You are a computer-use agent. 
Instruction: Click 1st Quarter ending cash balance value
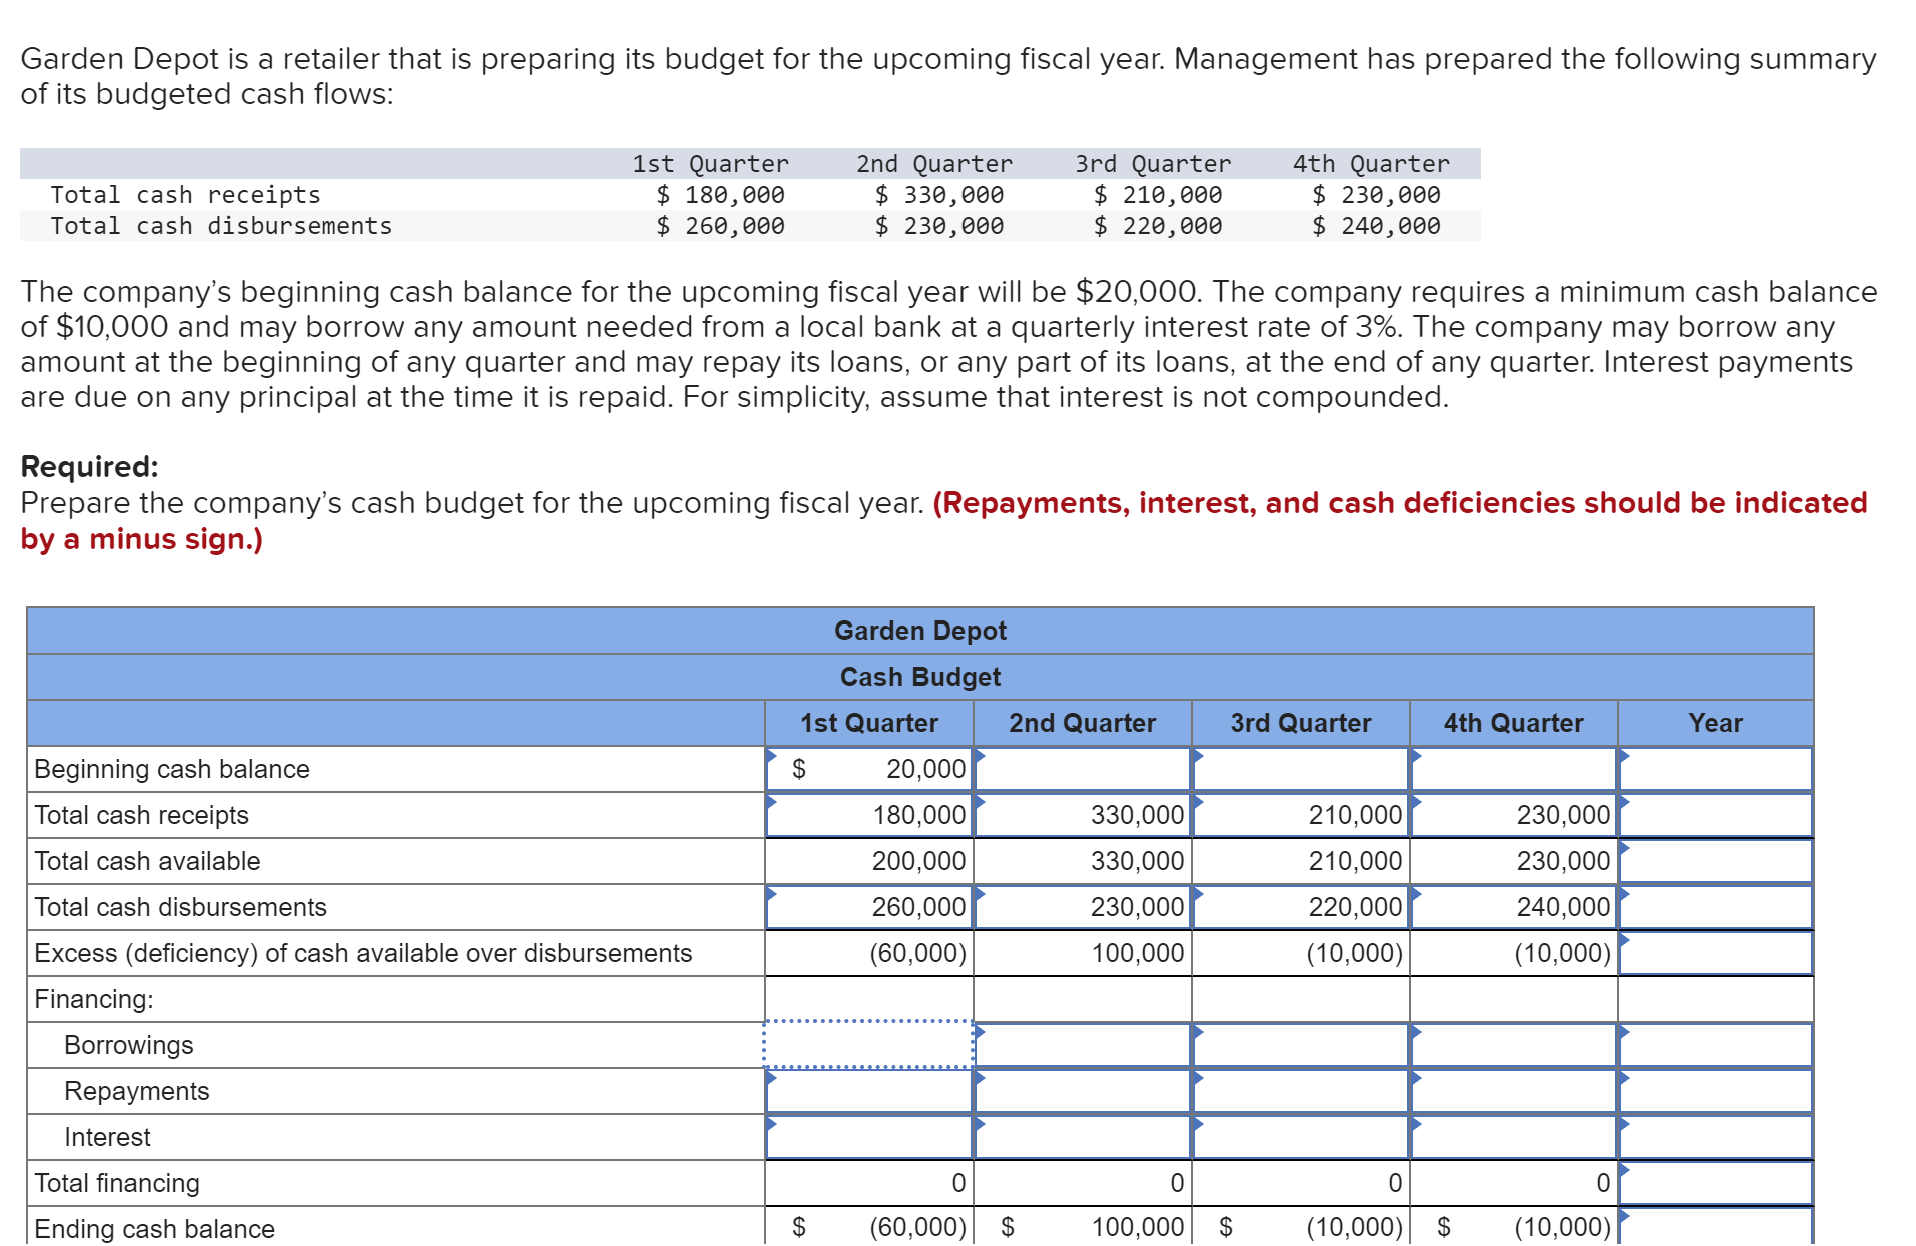pos(918,1227)
